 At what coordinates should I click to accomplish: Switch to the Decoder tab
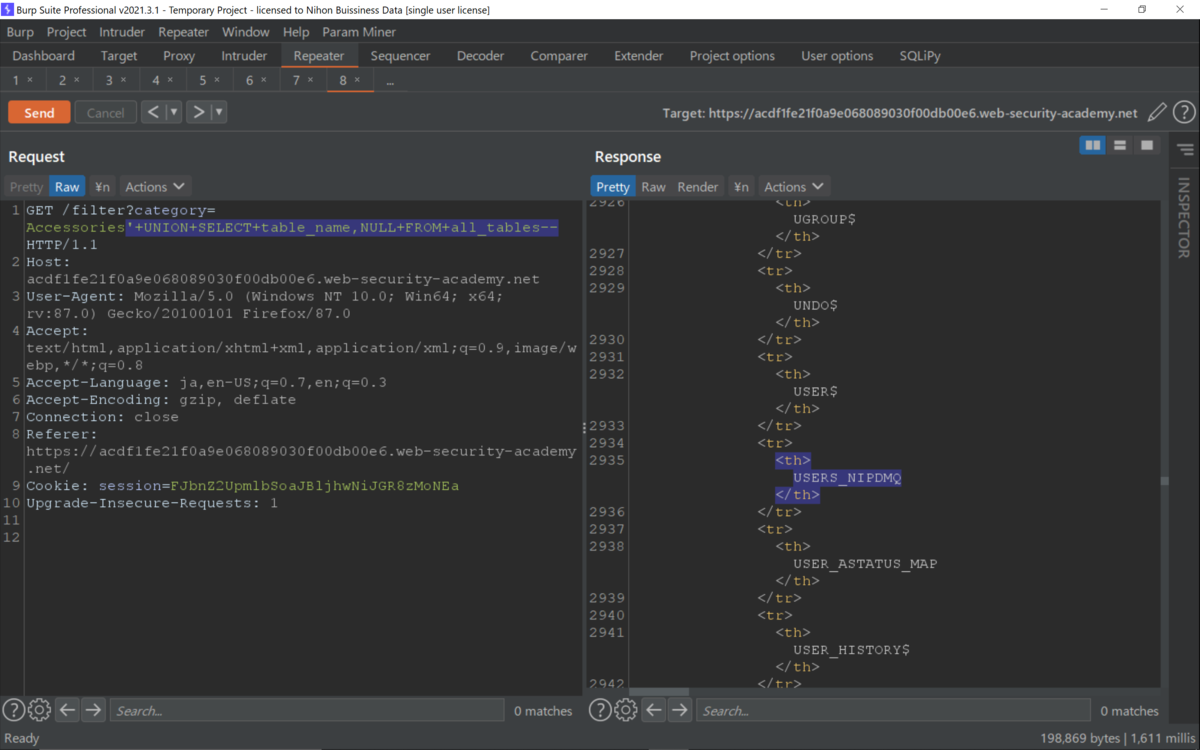(480, 56)
